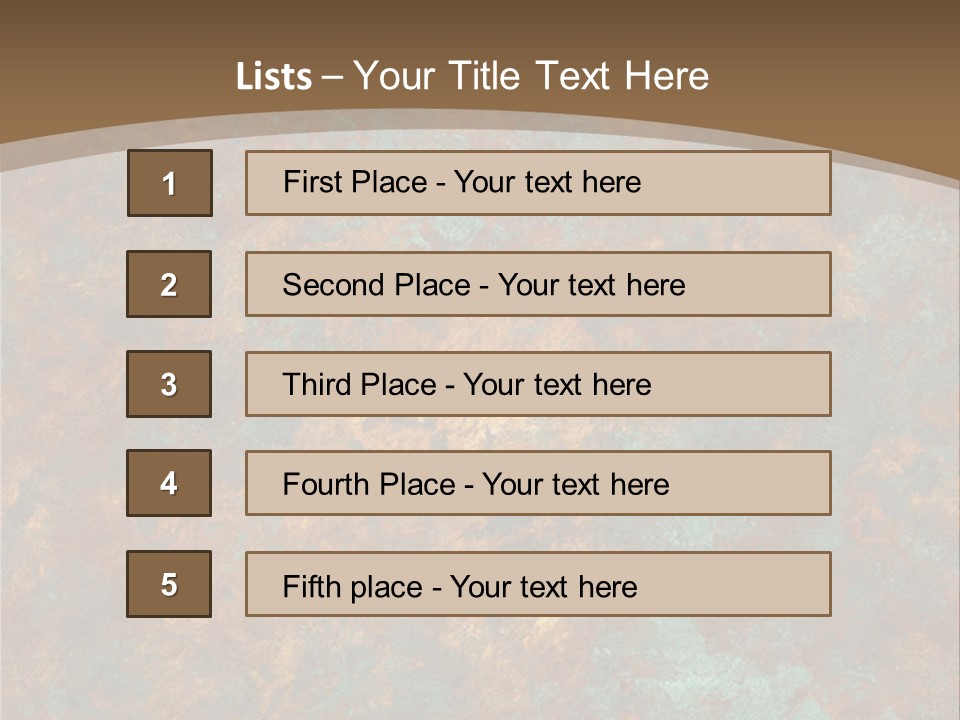Click "Your text here" in the First Place row
Image resolution: width=960 pixels, height=720 pixels.
547,182
